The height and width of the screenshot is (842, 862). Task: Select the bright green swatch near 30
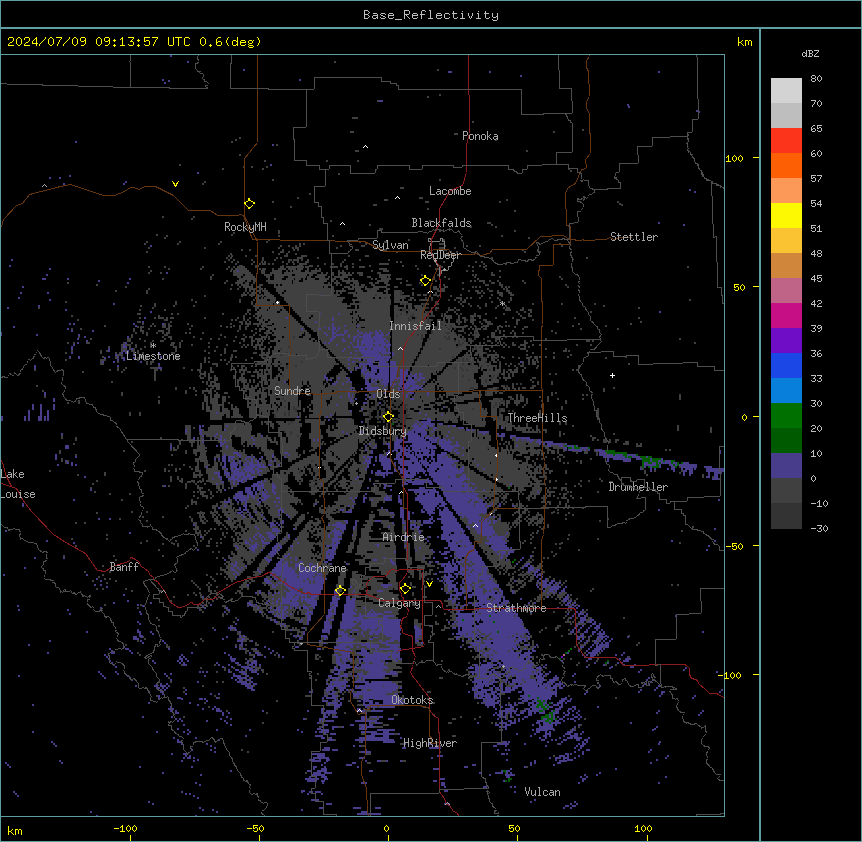click(786, 416)
